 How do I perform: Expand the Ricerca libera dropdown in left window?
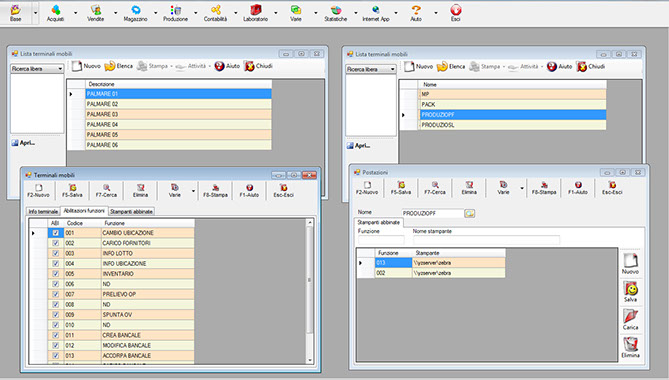pyautogui.click(x=60, y=69)
